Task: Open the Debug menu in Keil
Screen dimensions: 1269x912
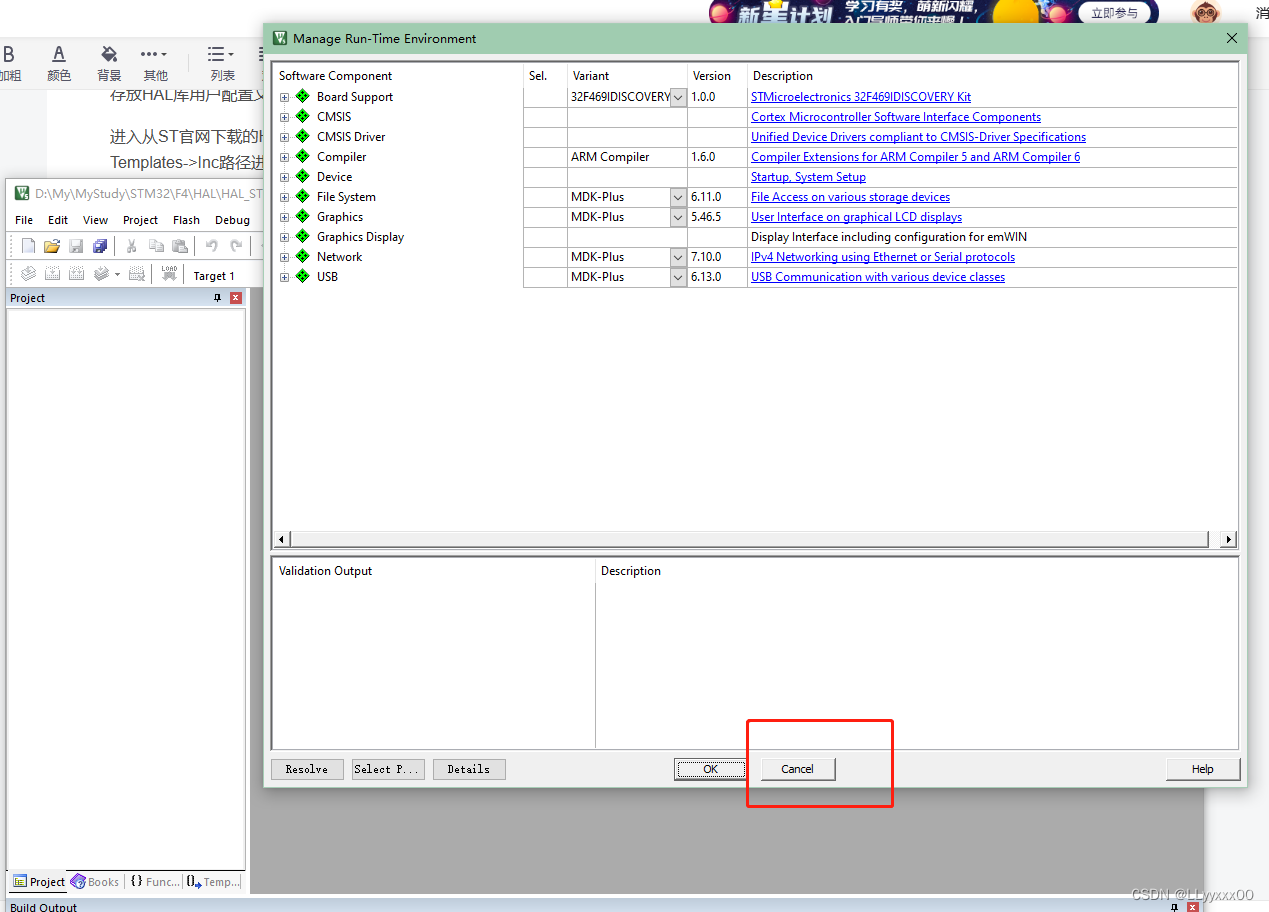Action: [232, 220]
